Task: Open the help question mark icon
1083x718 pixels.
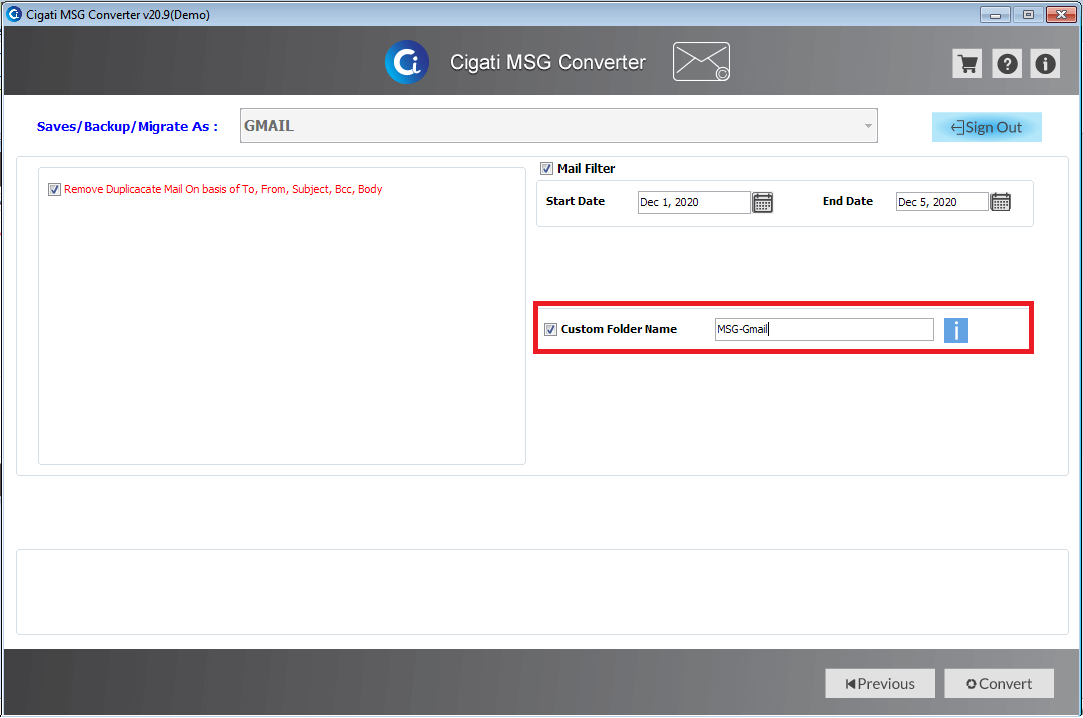Action: tap(1007, 64)
